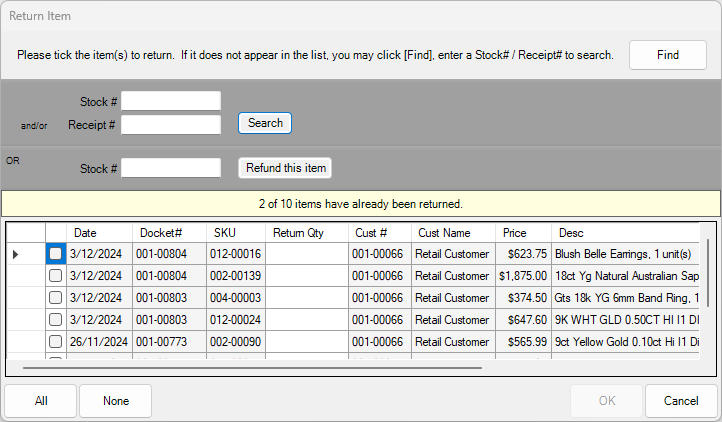The height and width of the screenshot is (422, 722).
Task: Focus the Receipt # text field
Action: pos(171,125)
